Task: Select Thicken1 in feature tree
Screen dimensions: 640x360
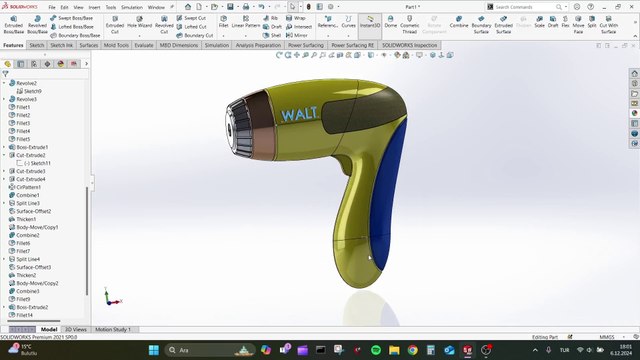Action: pos(22,219)
